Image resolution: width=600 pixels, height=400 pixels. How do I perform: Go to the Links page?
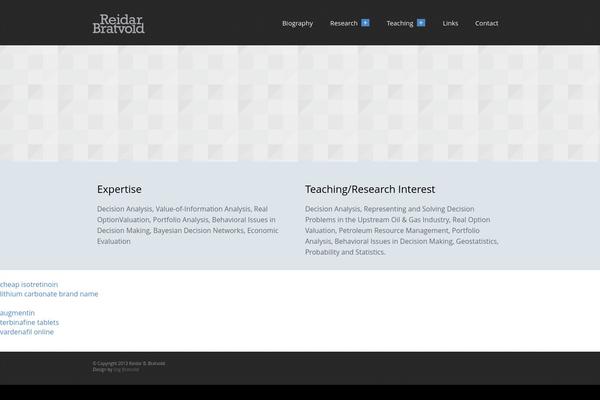pyautogui.click(x=450, y=23)
